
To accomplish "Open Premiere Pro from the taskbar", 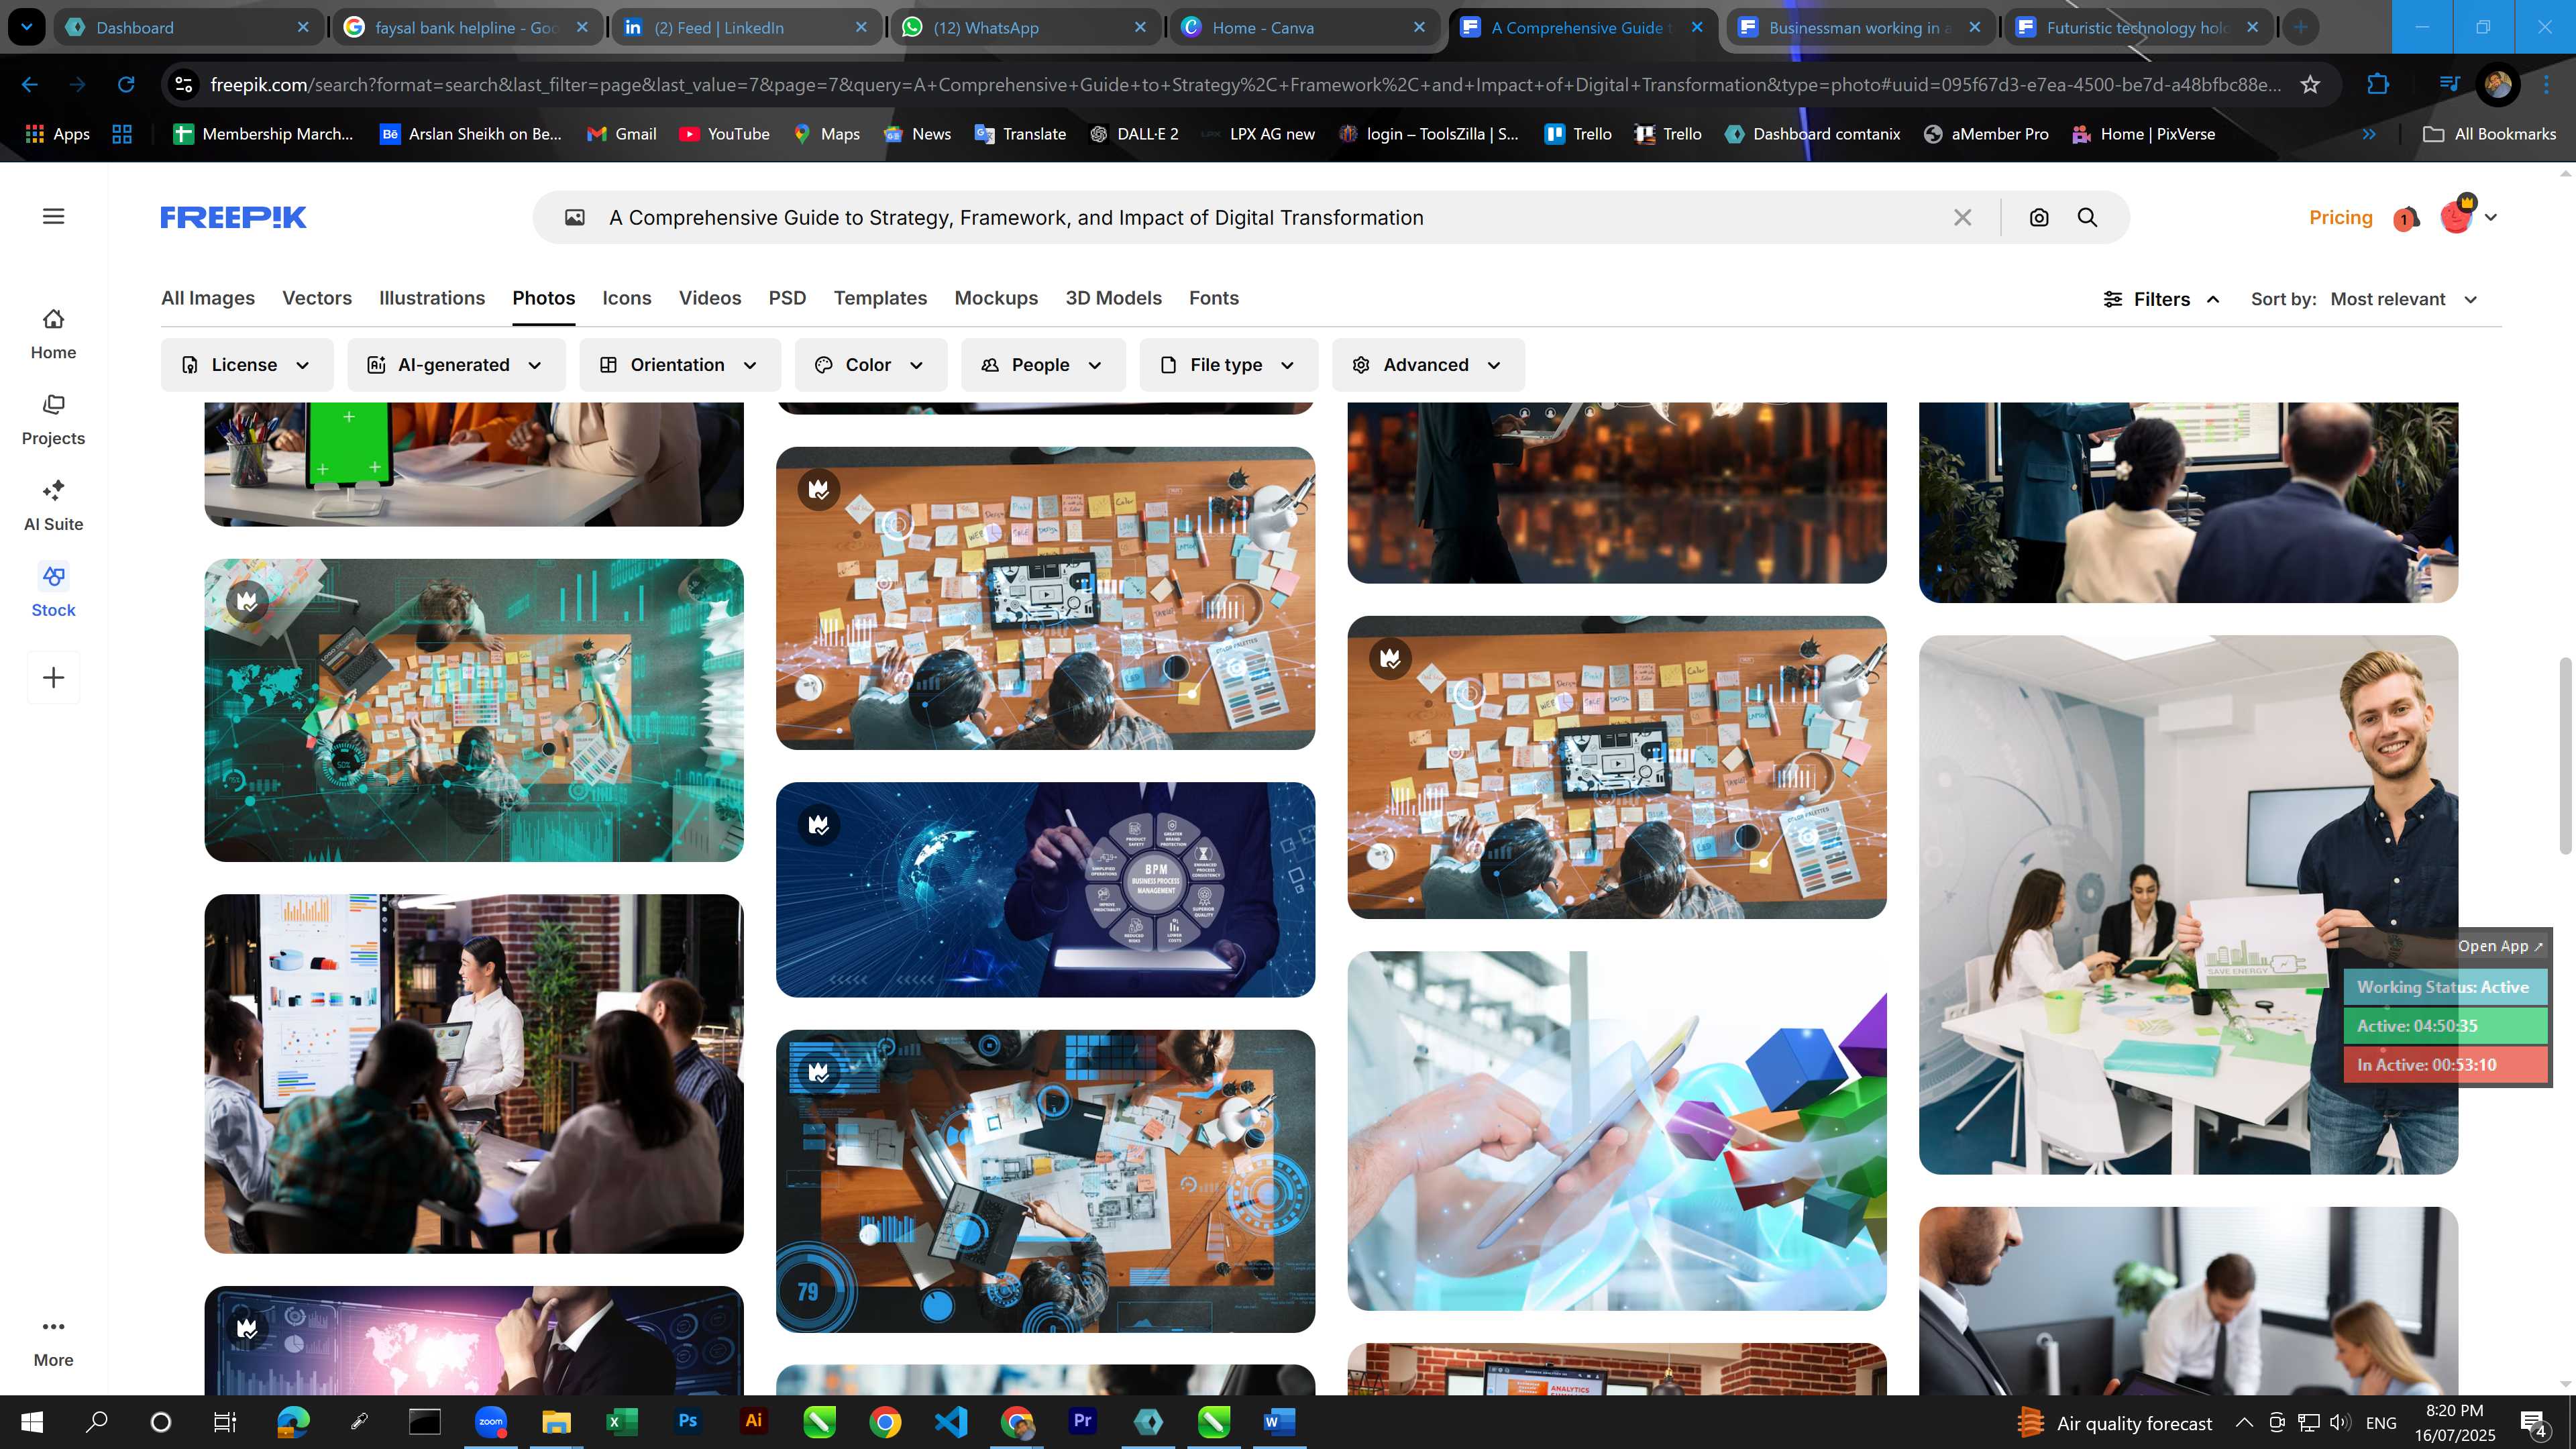I will (x=1082, y=1421).
